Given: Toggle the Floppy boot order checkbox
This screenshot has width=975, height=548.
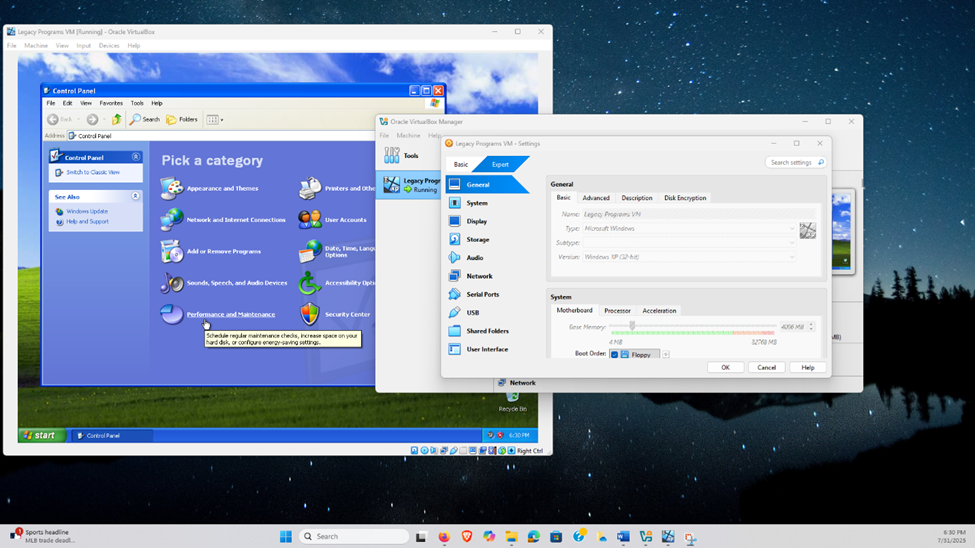Looking at the screenshot, I should (x=614, y=355).
